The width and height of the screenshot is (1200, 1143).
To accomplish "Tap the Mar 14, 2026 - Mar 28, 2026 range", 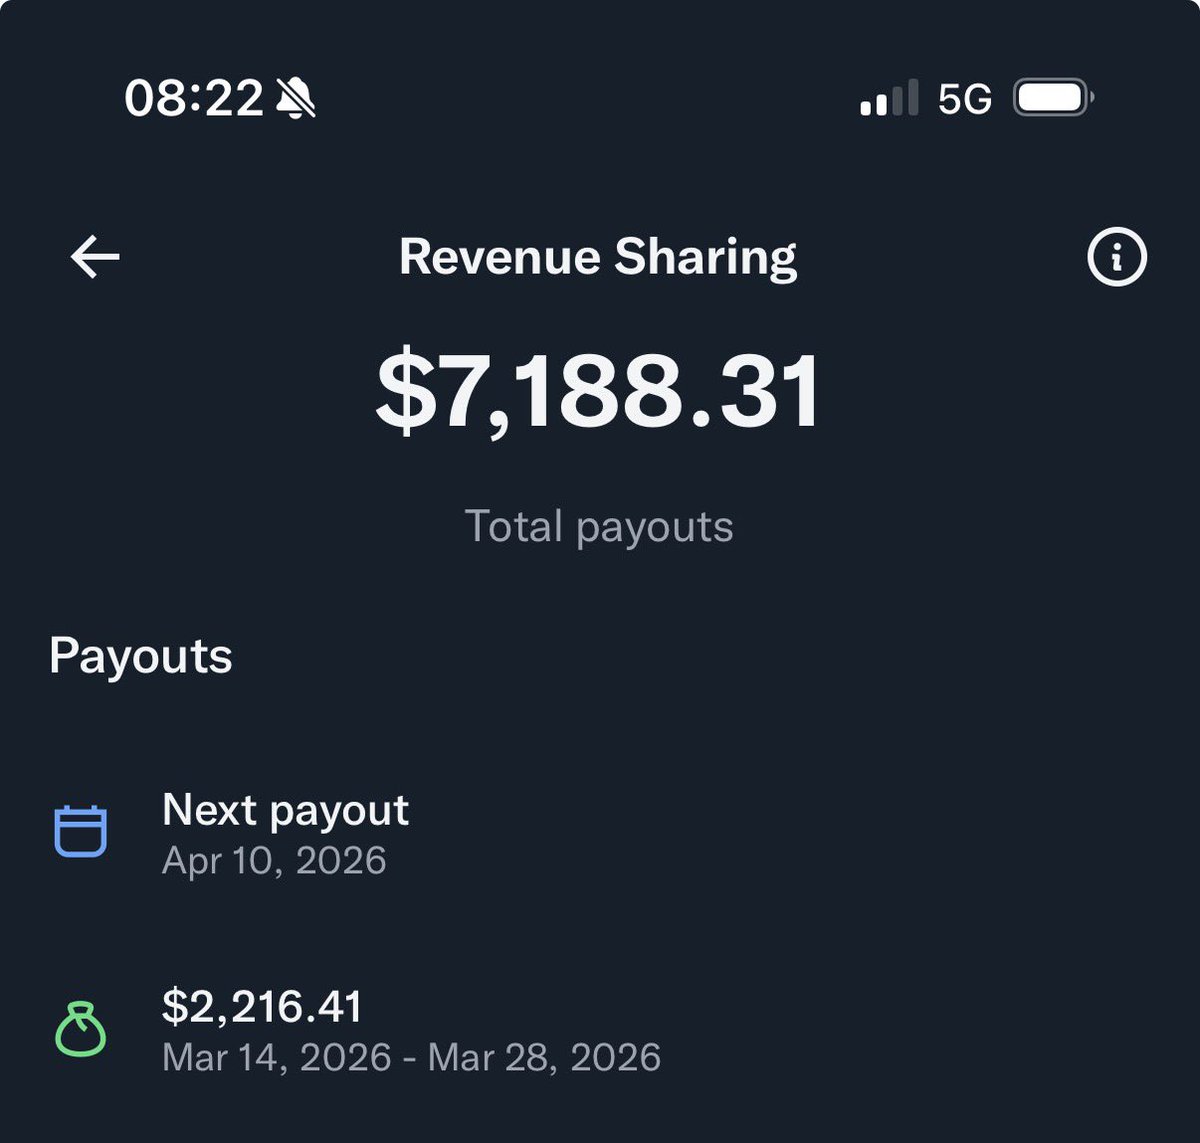I will click(411, 1057).
